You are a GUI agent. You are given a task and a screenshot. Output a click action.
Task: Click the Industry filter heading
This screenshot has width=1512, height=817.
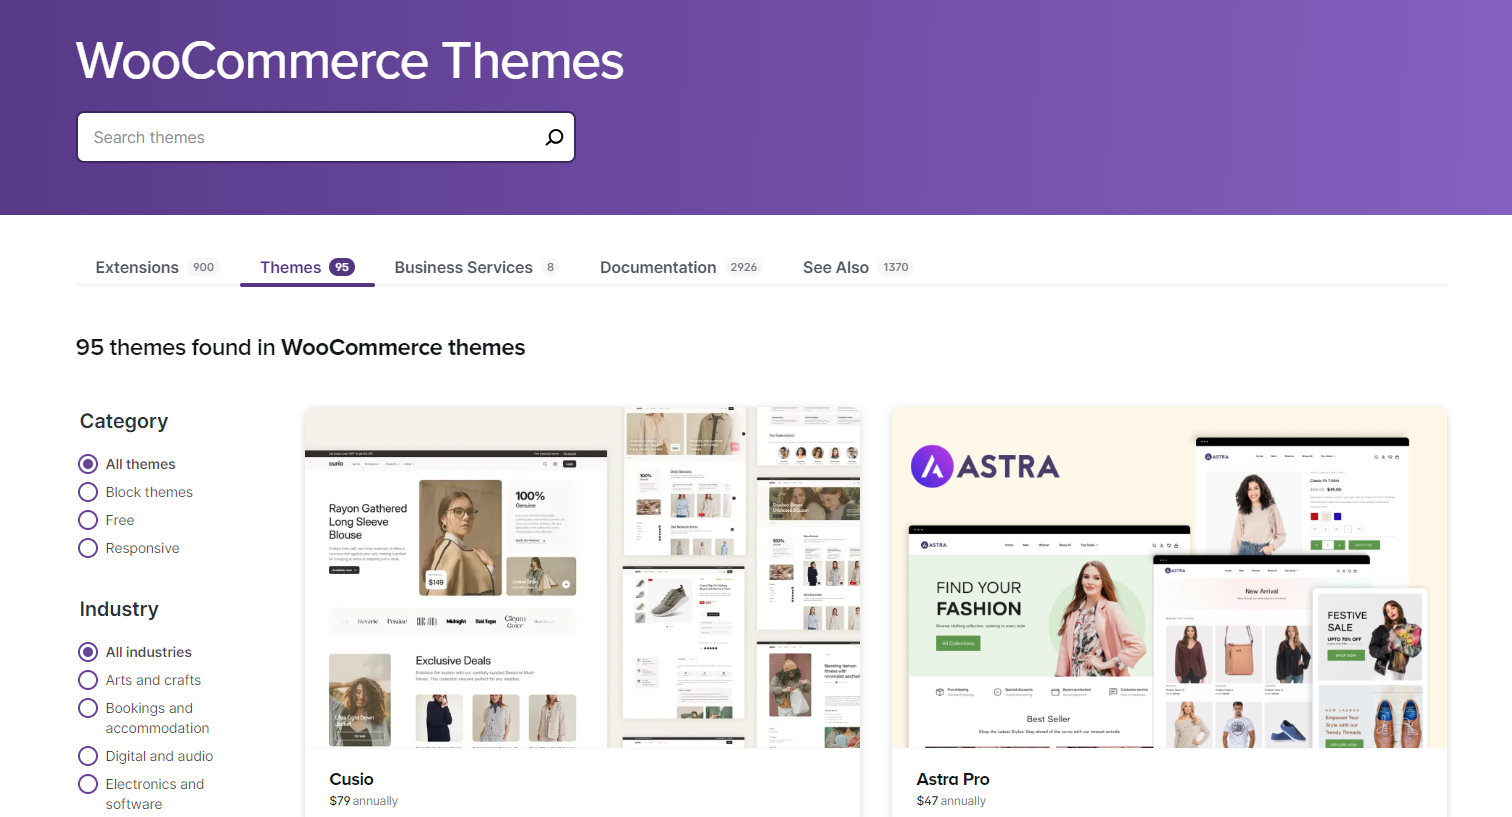[x=119, y=609]
